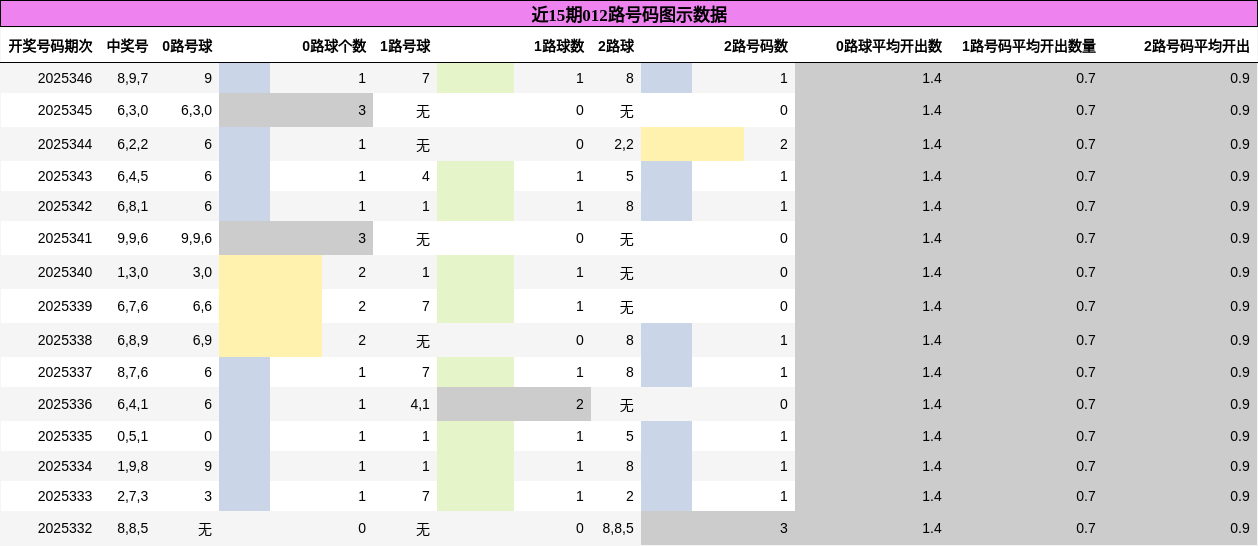Viewport: 1258px width, 546px height.
Task: Select the 1路号球 column header
Action: coord(405,46)
